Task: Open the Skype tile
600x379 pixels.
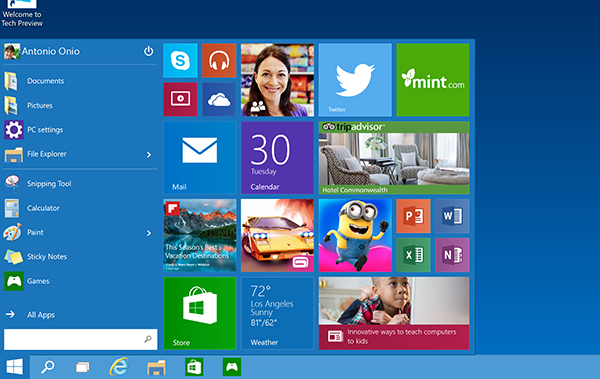Action: coord(180,60)
